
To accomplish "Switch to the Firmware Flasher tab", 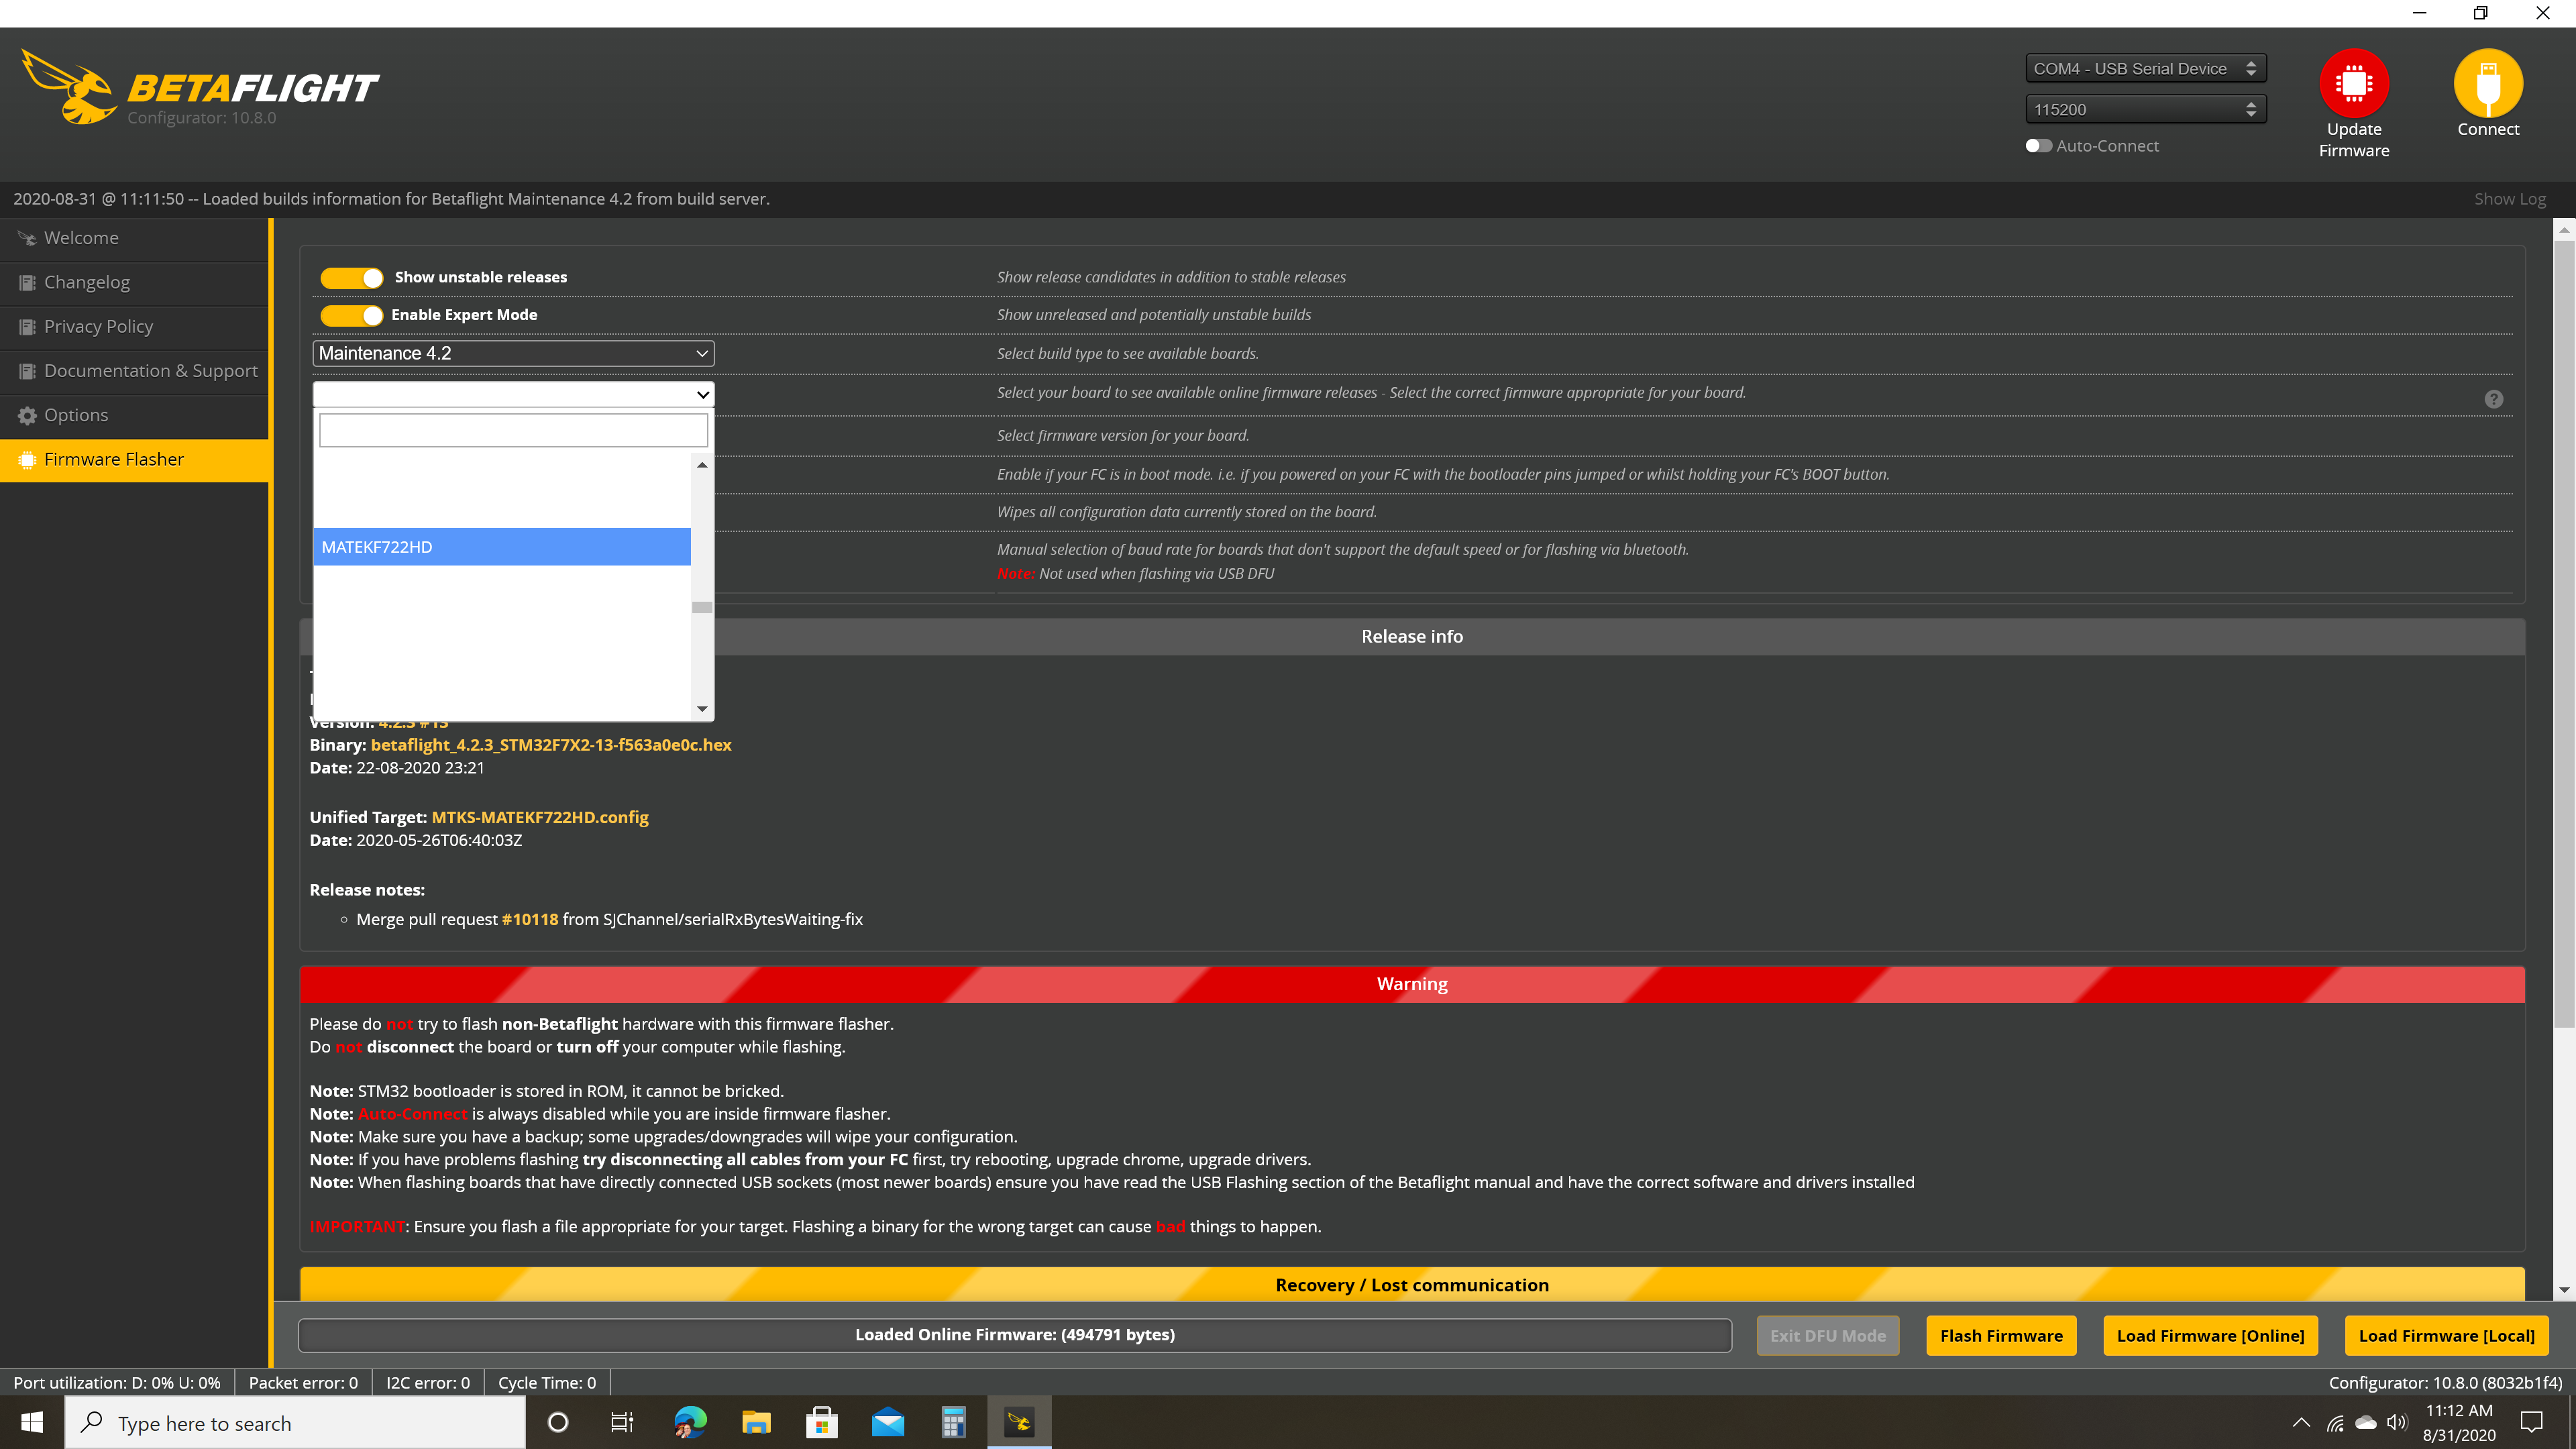I will [x=113, y=459].
